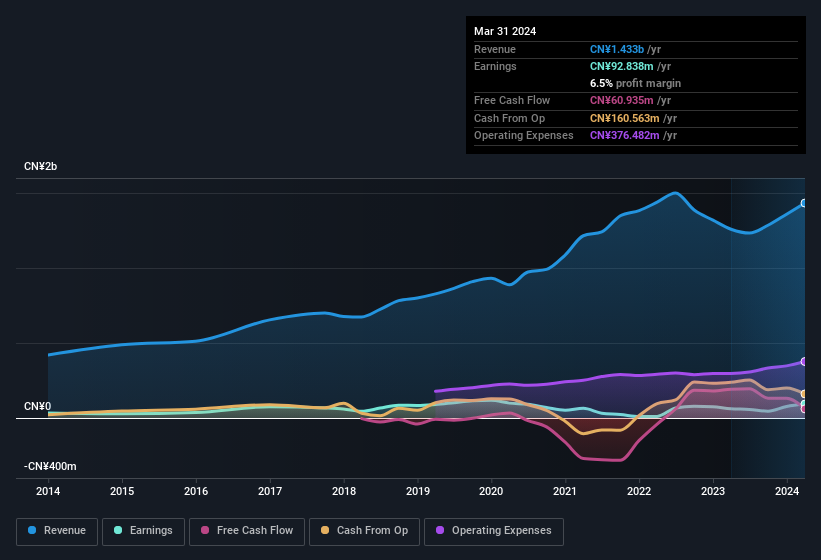Click the -CN¥400m y-axis label
The width and height of the screenshot is (821, 560).
tap(50, 466)
